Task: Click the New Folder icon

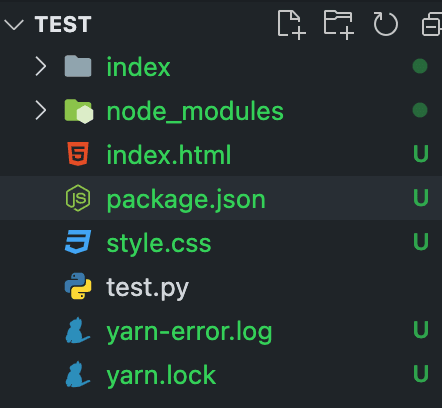Action: pos(339,25)
